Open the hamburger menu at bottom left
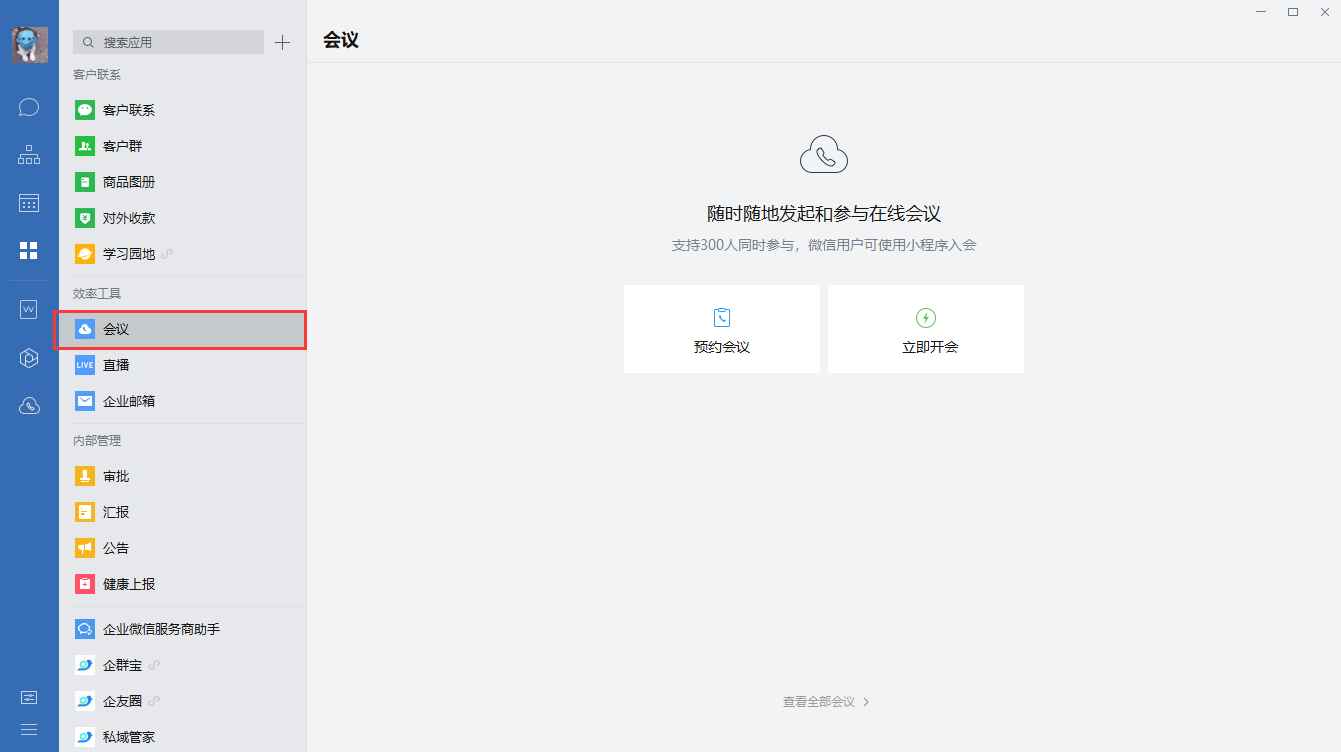The image size is (1341, 752). point(29,729)
